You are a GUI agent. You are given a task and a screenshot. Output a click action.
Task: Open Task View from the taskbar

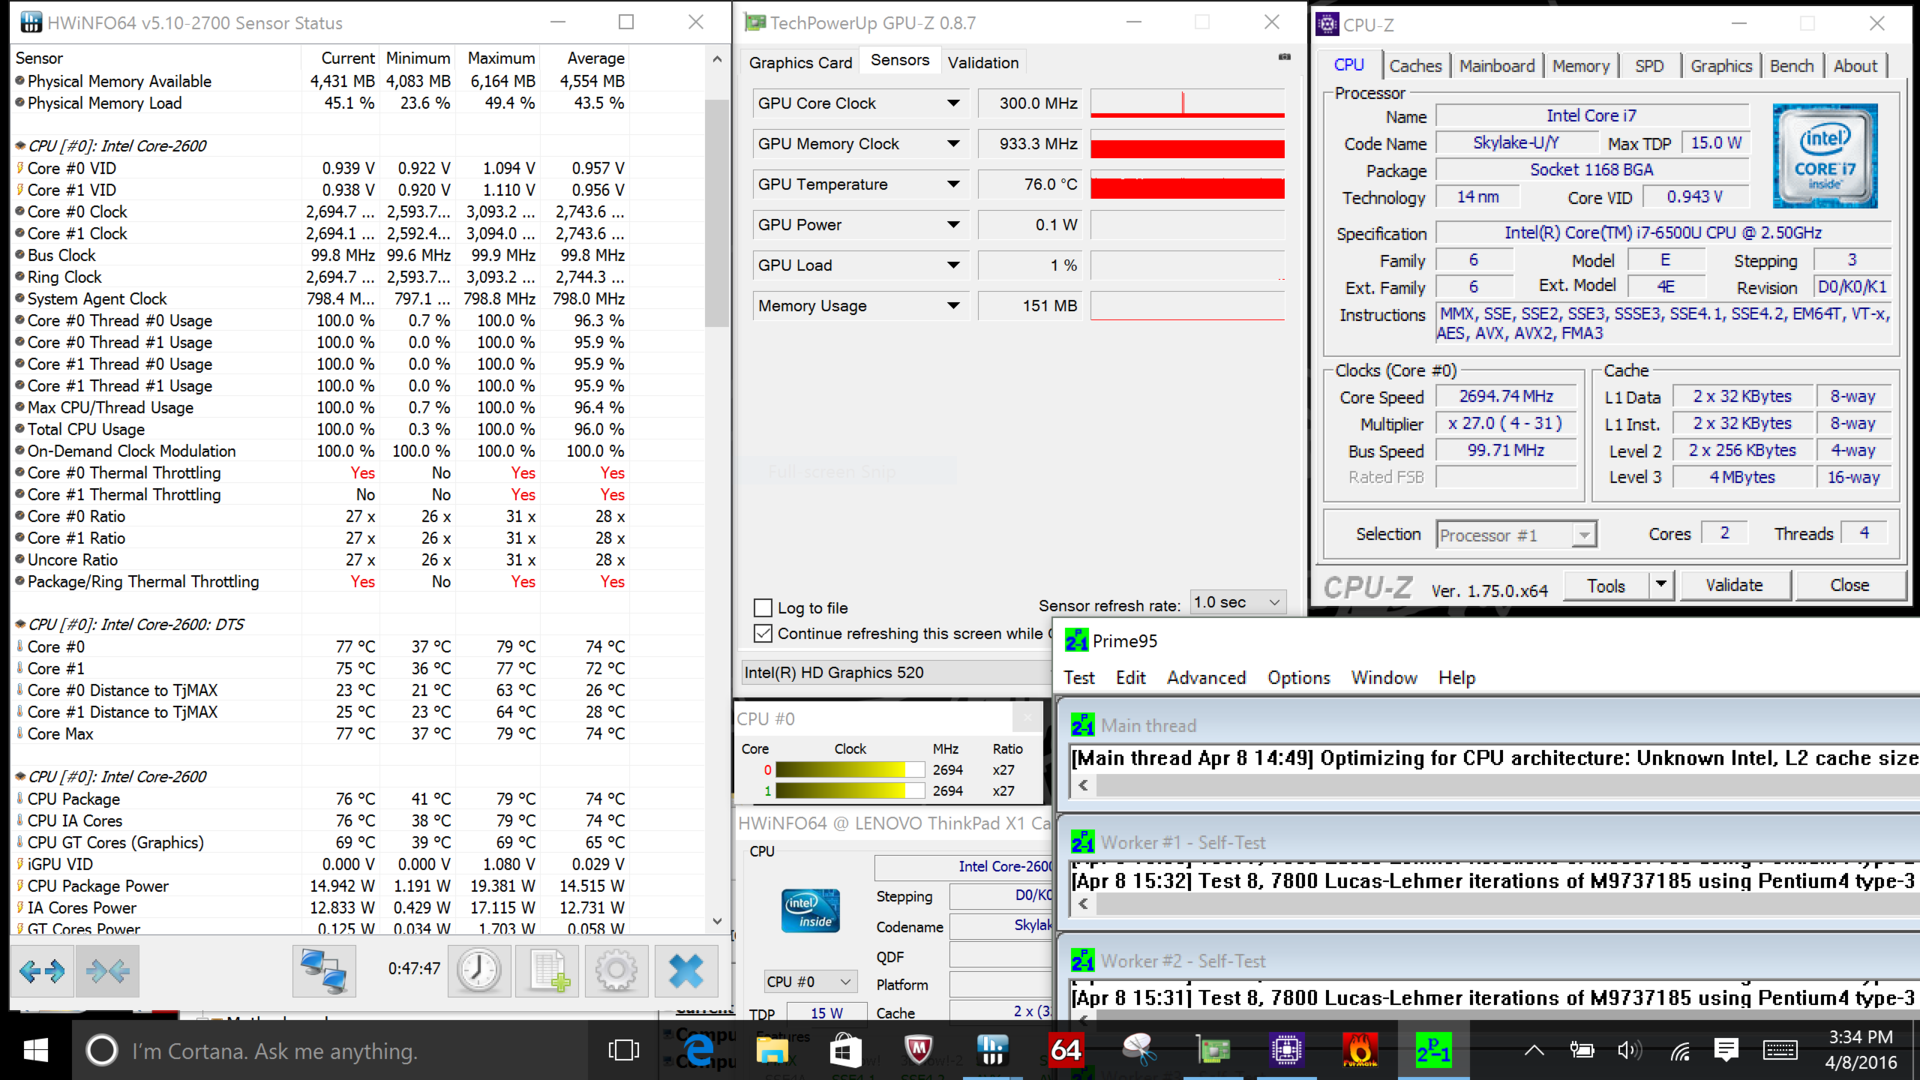click(624, 1050)
